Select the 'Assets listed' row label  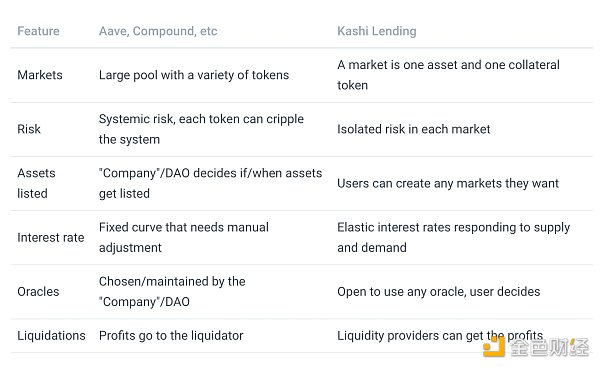tap(36, 183)
